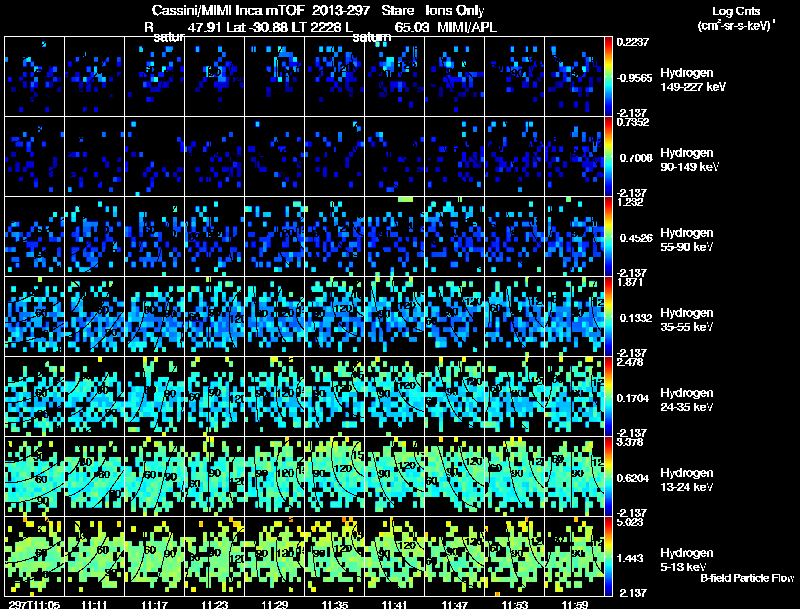Select the 5-13 keV image panel at 297T11:05
The height and width of the screenshot is (609, 800).
pyautogui.click(x=34, y=556)
